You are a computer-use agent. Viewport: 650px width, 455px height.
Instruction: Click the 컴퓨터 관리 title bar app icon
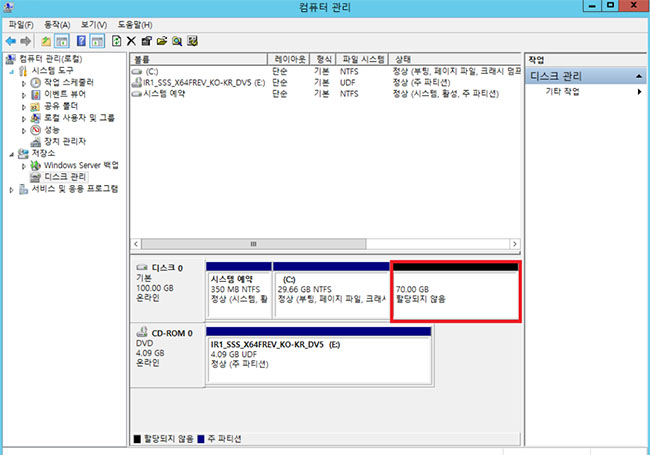pyautogui.click(x=8, y=7)
